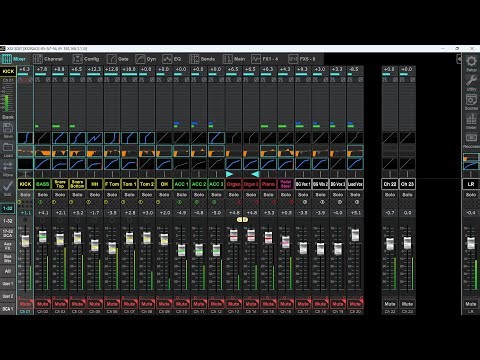
Task: Select the Ch 23 channel name label
Action: 407,184
